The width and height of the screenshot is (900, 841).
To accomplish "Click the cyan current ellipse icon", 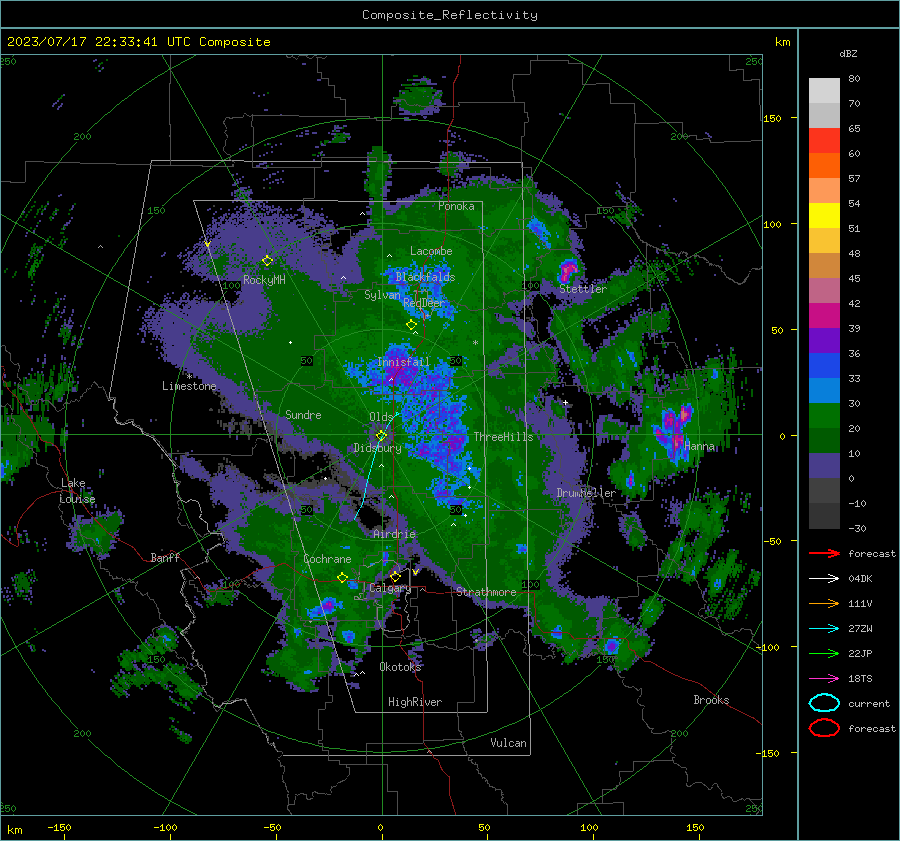I will coord(824,703).
